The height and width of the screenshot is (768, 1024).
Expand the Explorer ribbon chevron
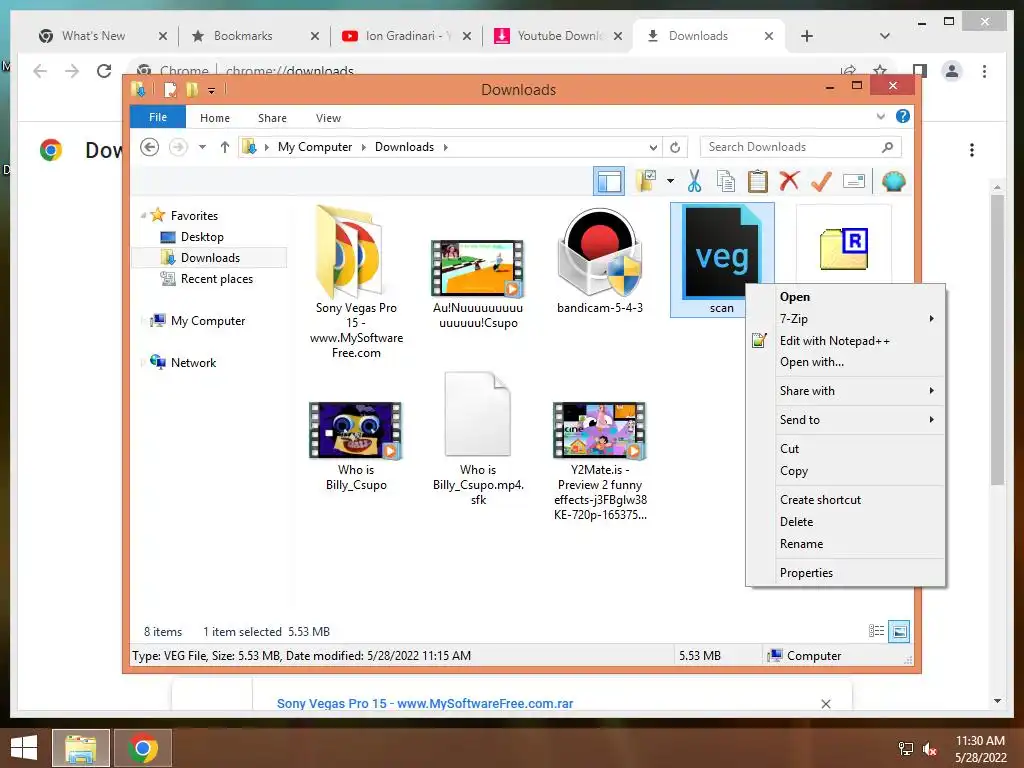click(x=880, y=116)
